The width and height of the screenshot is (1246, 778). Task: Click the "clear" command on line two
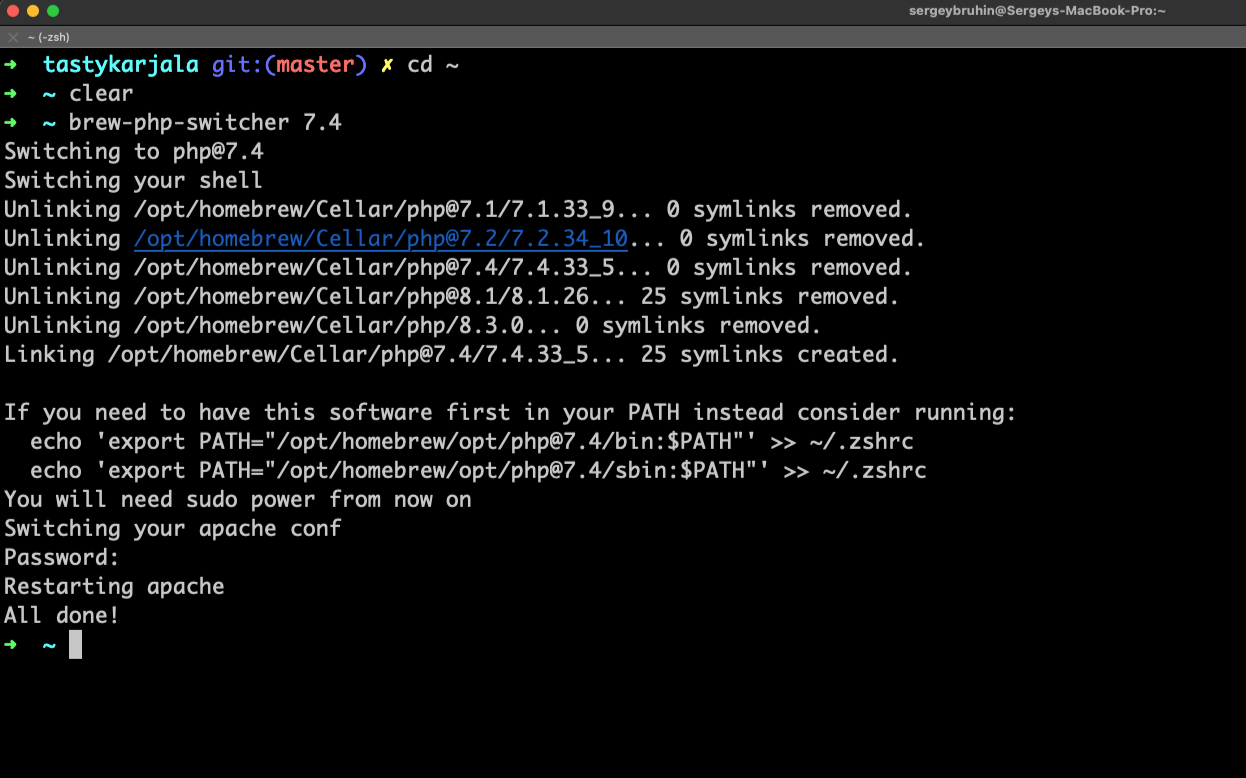(x=101, y=94)
